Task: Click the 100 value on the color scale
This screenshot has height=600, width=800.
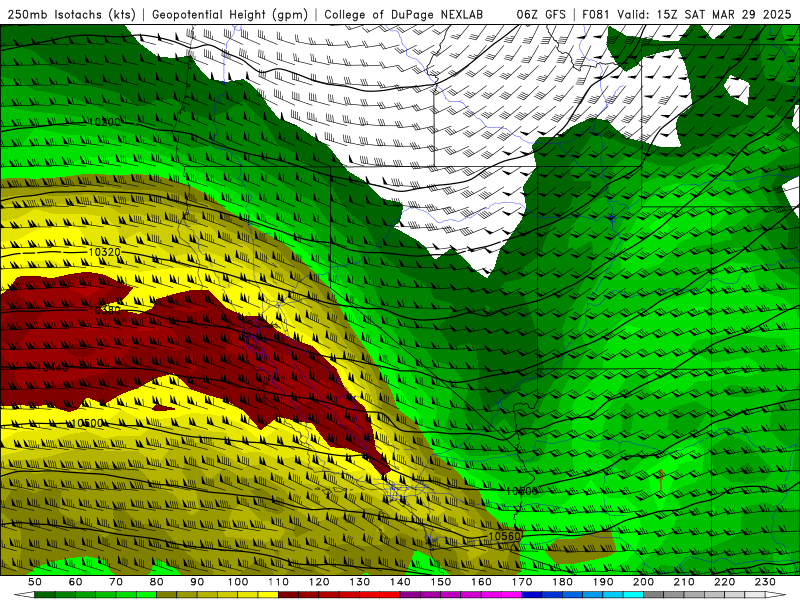Action: click(238, 582)
